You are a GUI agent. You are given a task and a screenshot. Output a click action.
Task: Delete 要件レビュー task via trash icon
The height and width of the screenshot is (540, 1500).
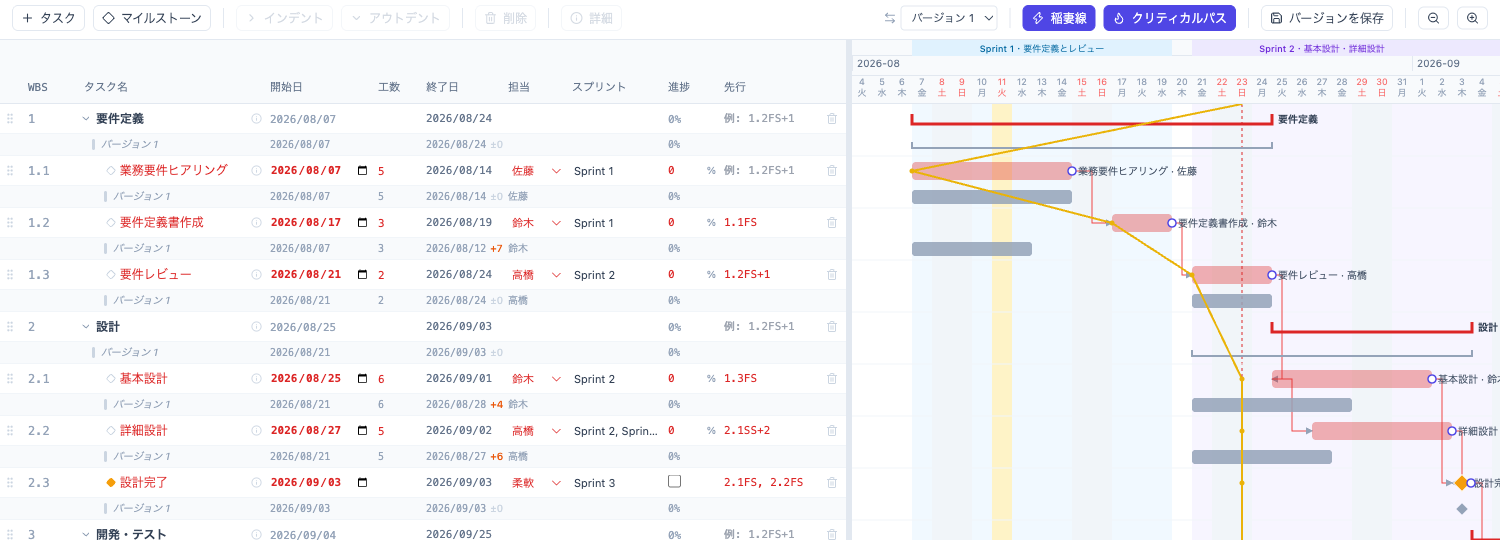832,275
